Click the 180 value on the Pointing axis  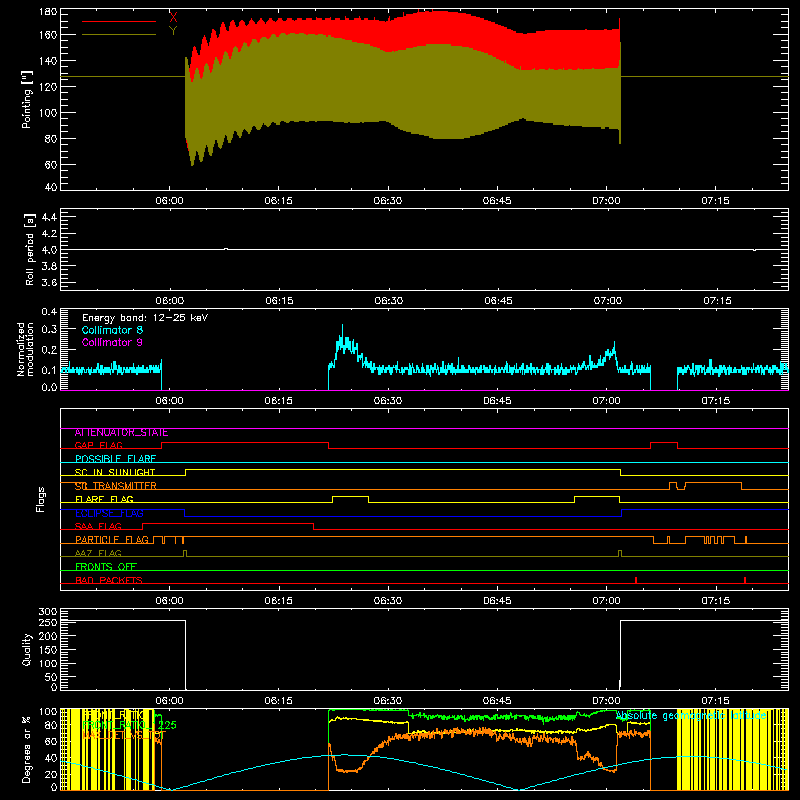[x=48, y=12]
